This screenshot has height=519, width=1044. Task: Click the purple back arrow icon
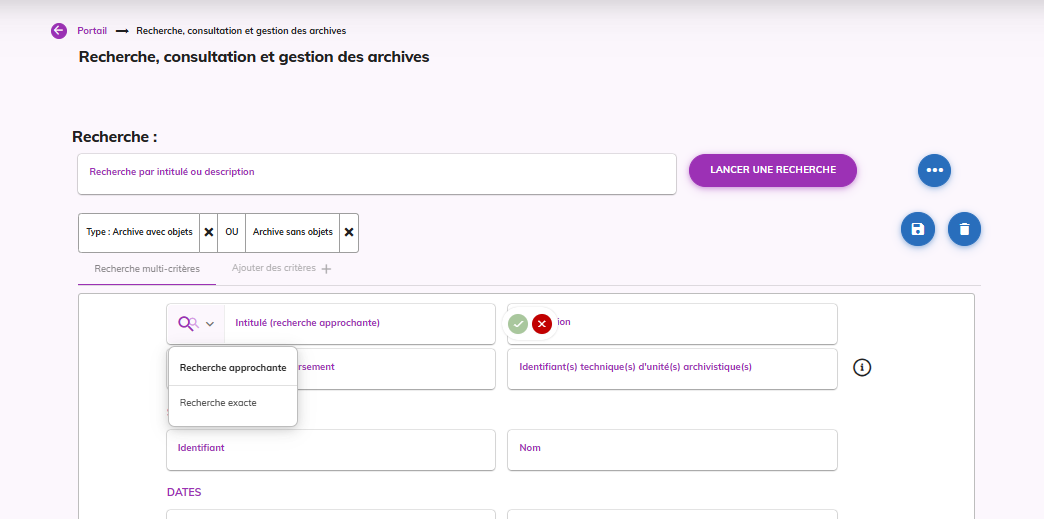coord(59,31)
